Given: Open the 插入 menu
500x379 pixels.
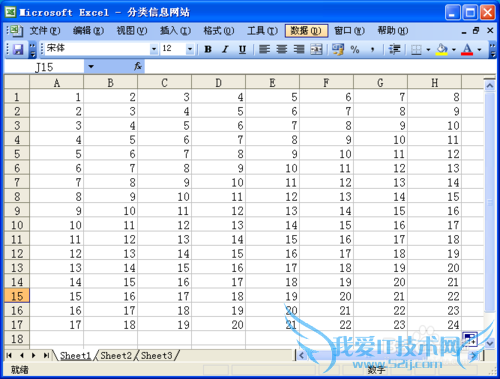Looking at the screenshot, I should pos(176,31).
